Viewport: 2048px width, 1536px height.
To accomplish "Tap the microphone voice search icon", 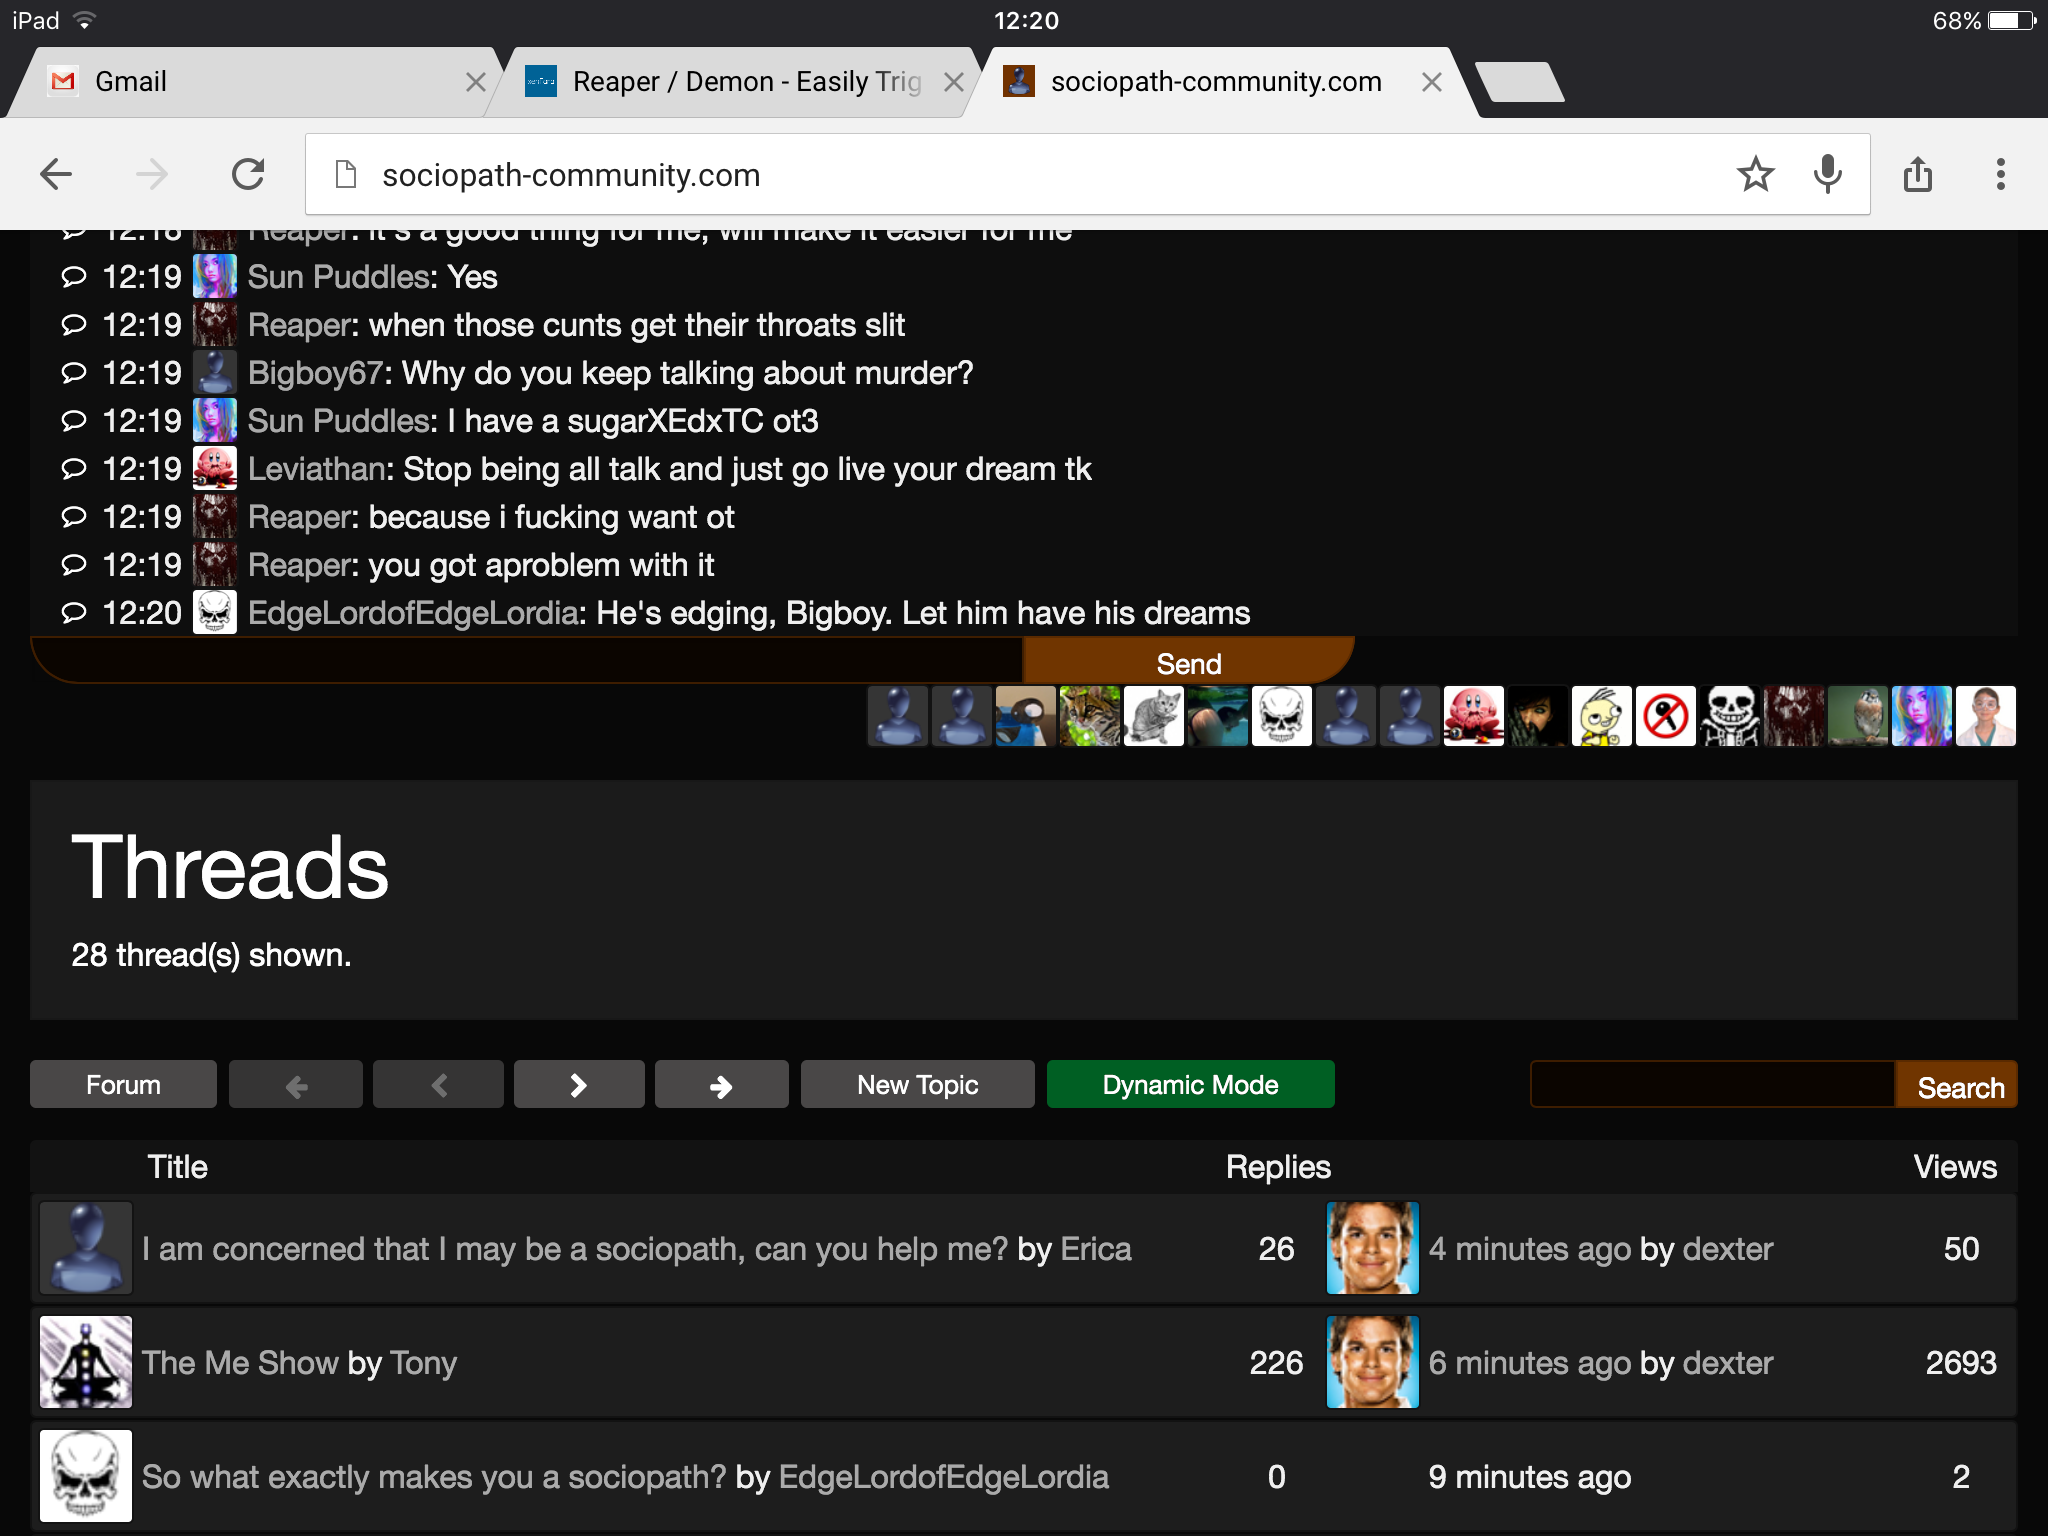I will point(1827,175).
